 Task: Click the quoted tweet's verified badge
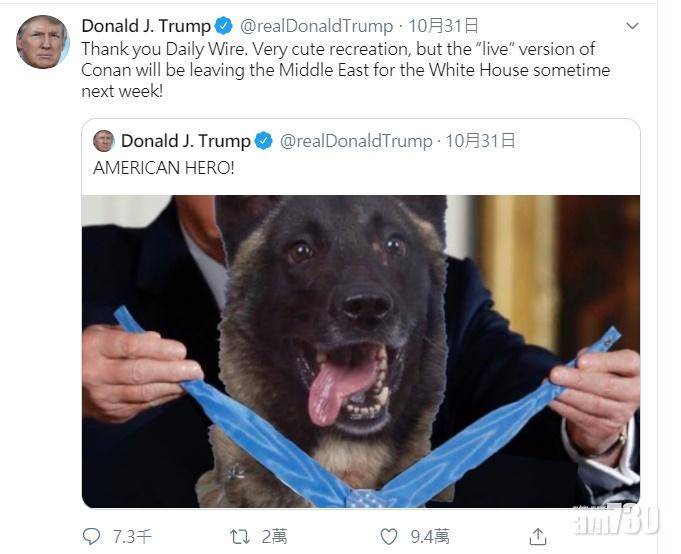(x=264, y=141)
